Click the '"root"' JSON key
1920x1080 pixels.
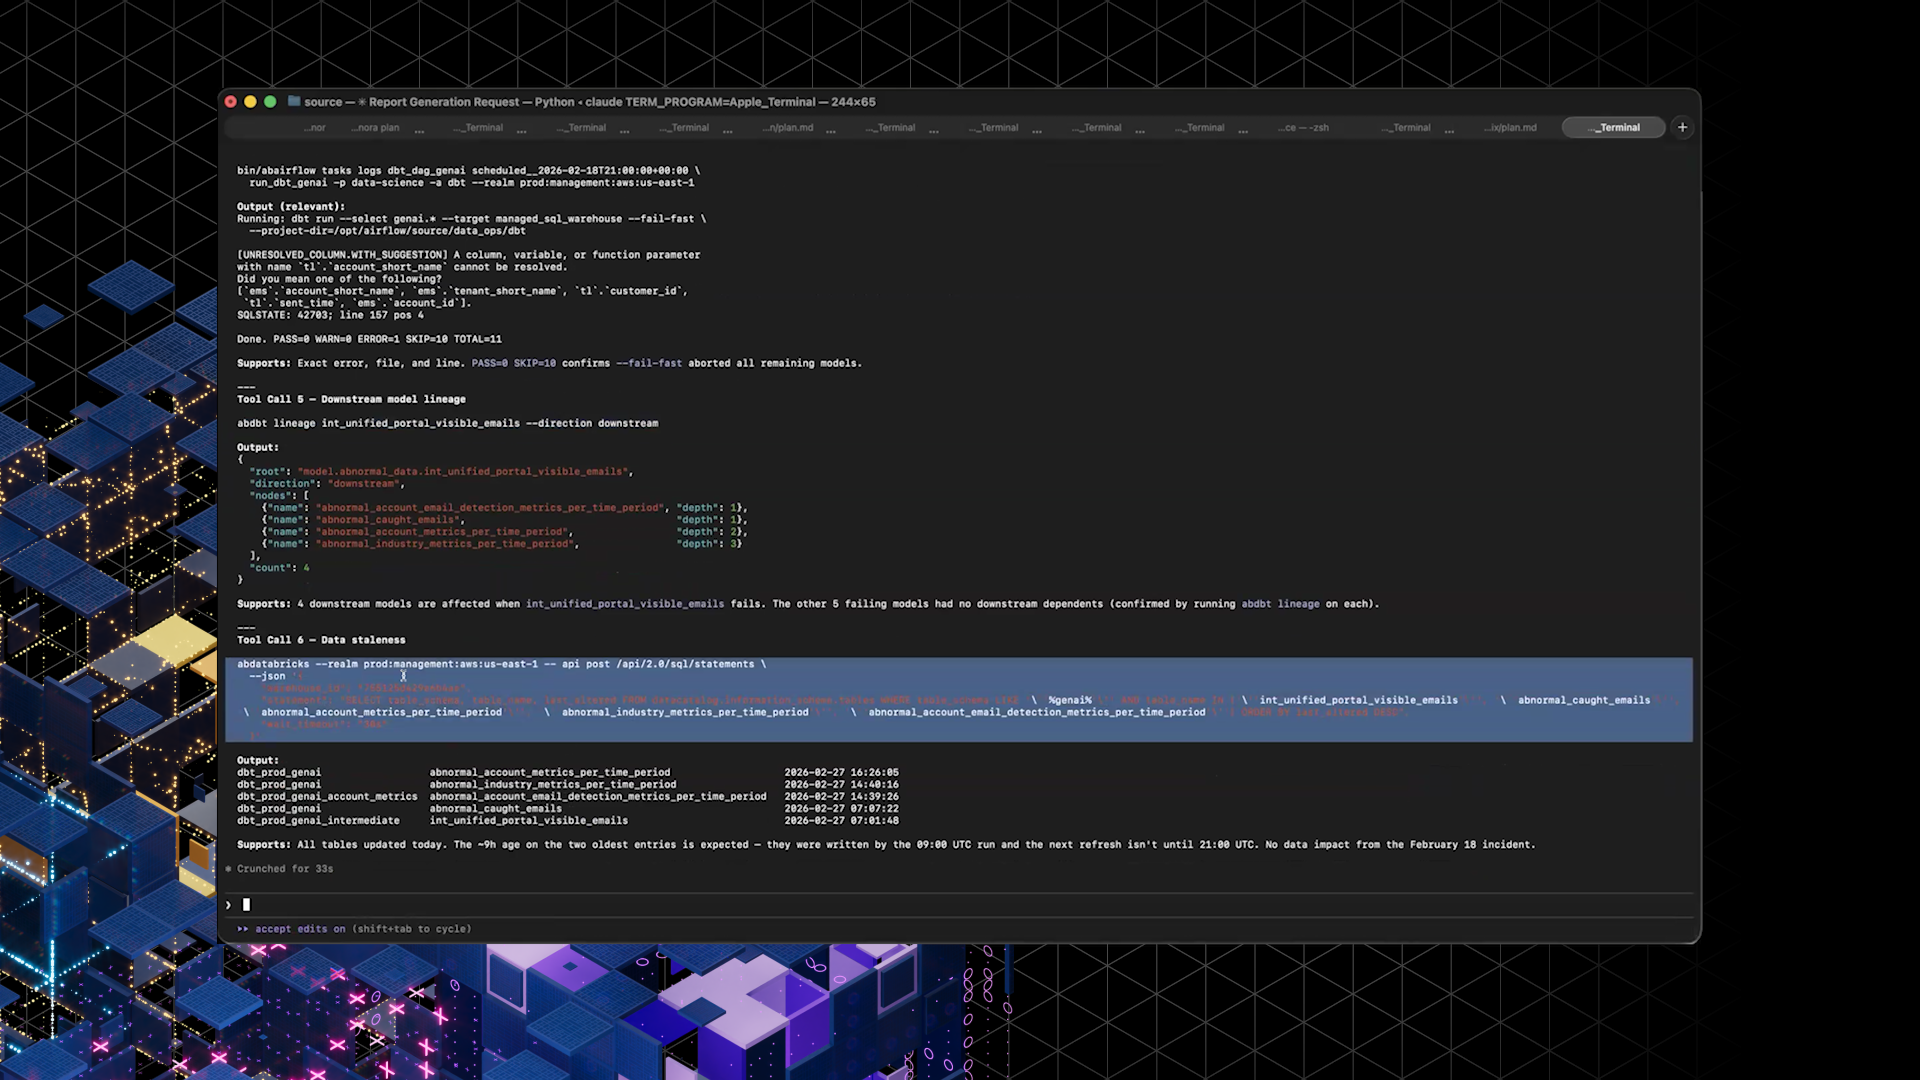[267, 471]
